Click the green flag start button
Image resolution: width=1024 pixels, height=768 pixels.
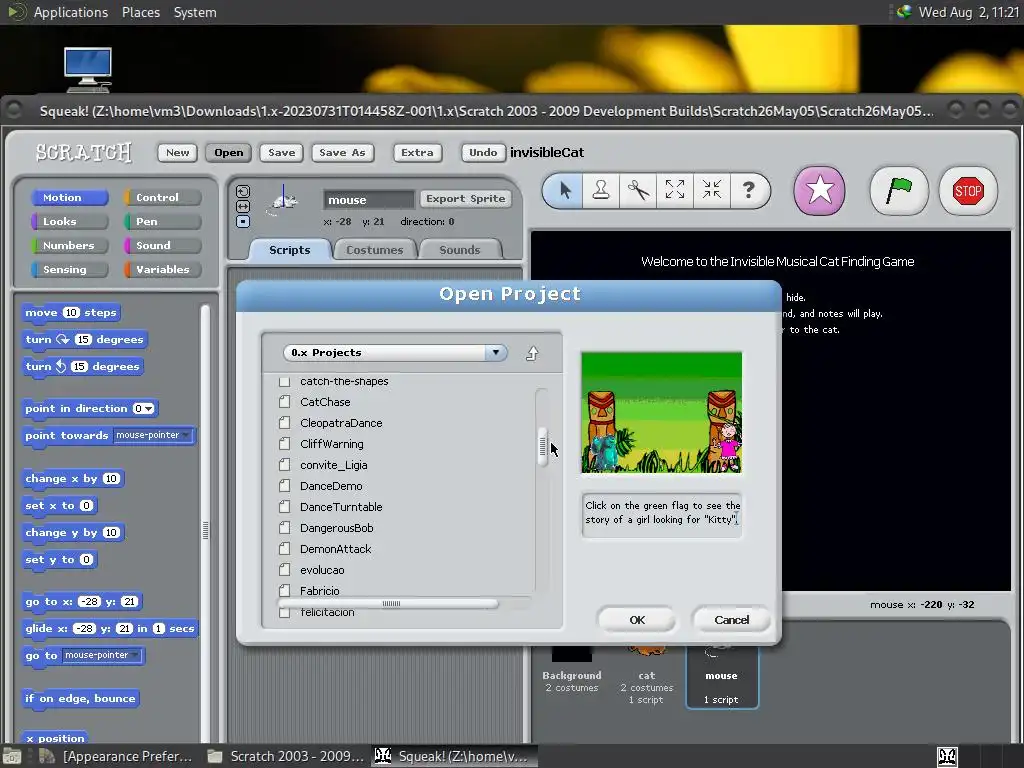click(899, 191)
